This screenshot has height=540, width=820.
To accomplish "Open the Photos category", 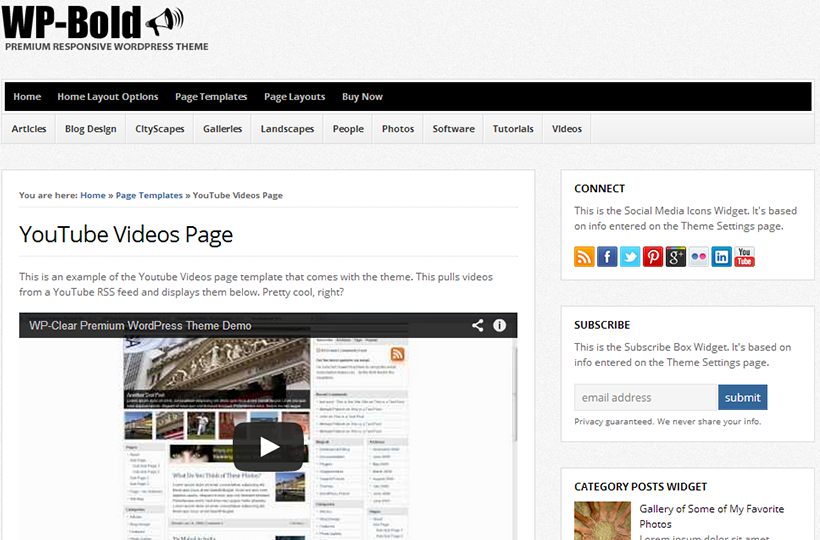I will tap(397, 129).
